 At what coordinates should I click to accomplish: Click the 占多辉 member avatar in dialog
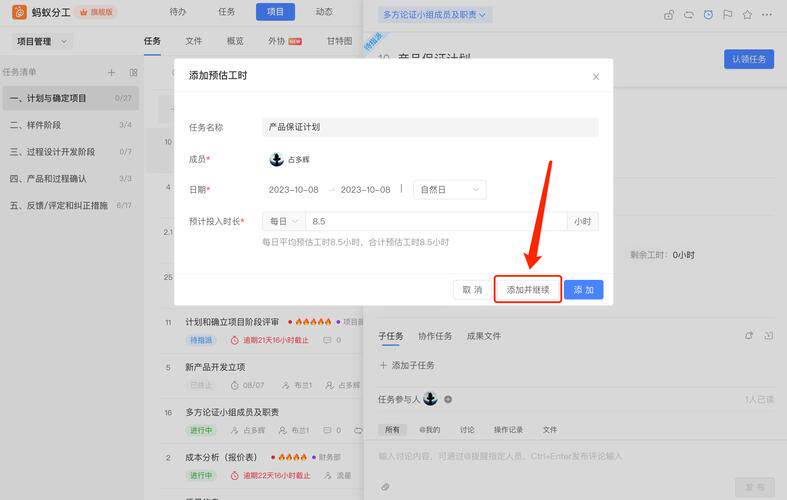(276, 159)
